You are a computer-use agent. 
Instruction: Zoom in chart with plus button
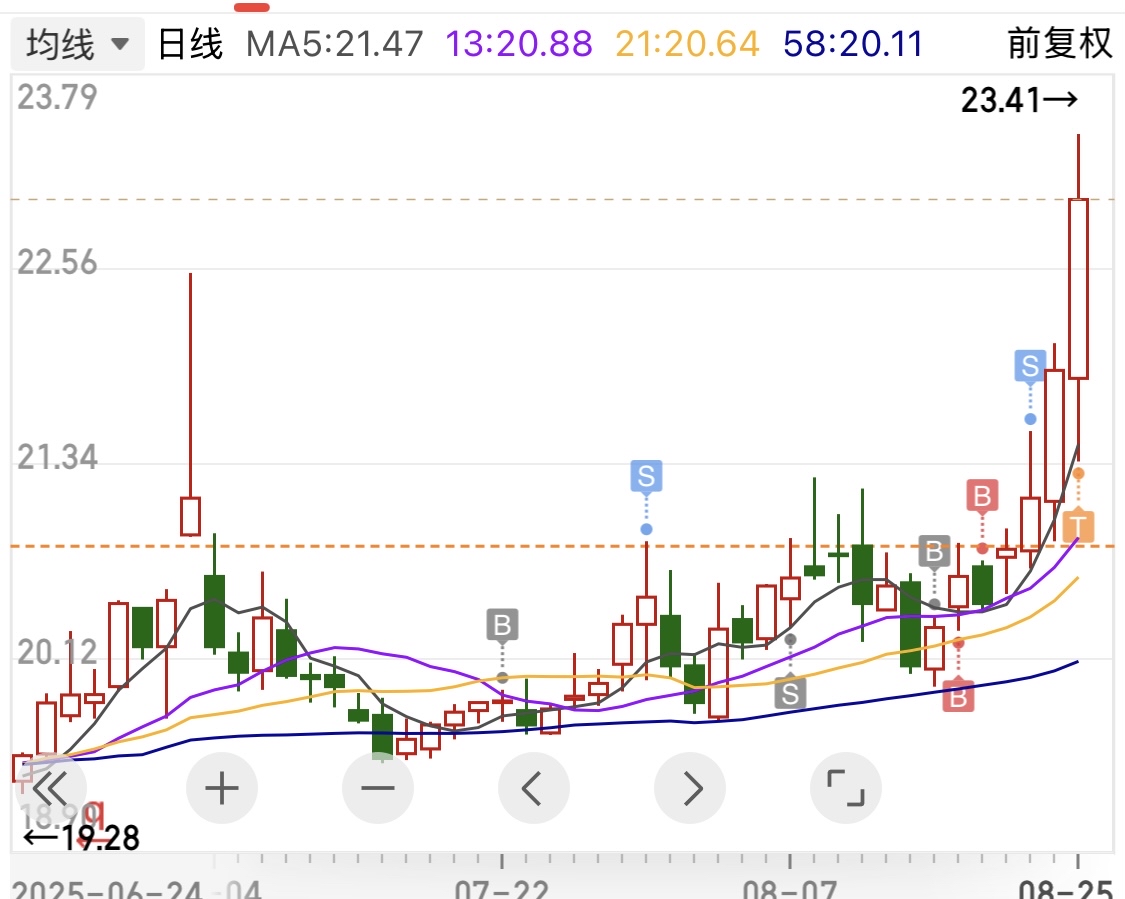coord(222,789)
